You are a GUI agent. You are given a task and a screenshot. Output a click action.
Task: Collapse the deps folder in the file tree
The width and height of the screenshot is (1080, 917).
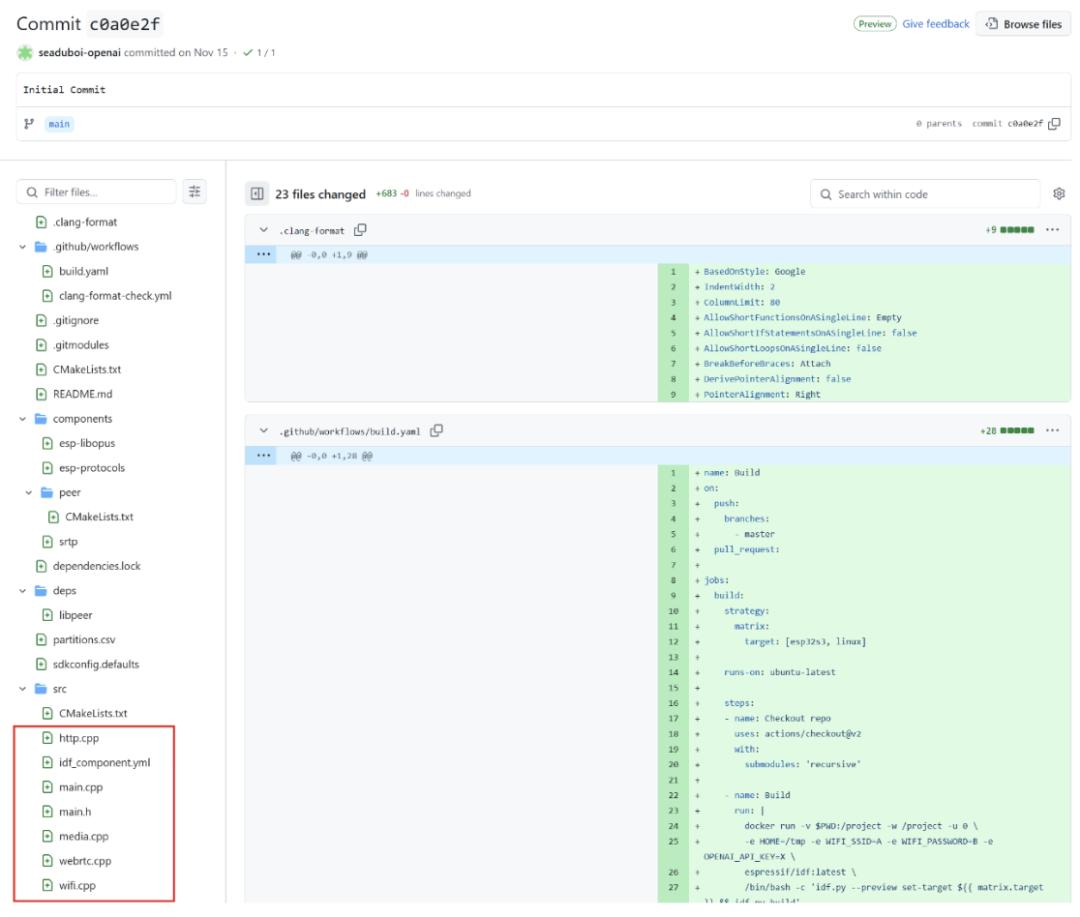pos(23,590)
